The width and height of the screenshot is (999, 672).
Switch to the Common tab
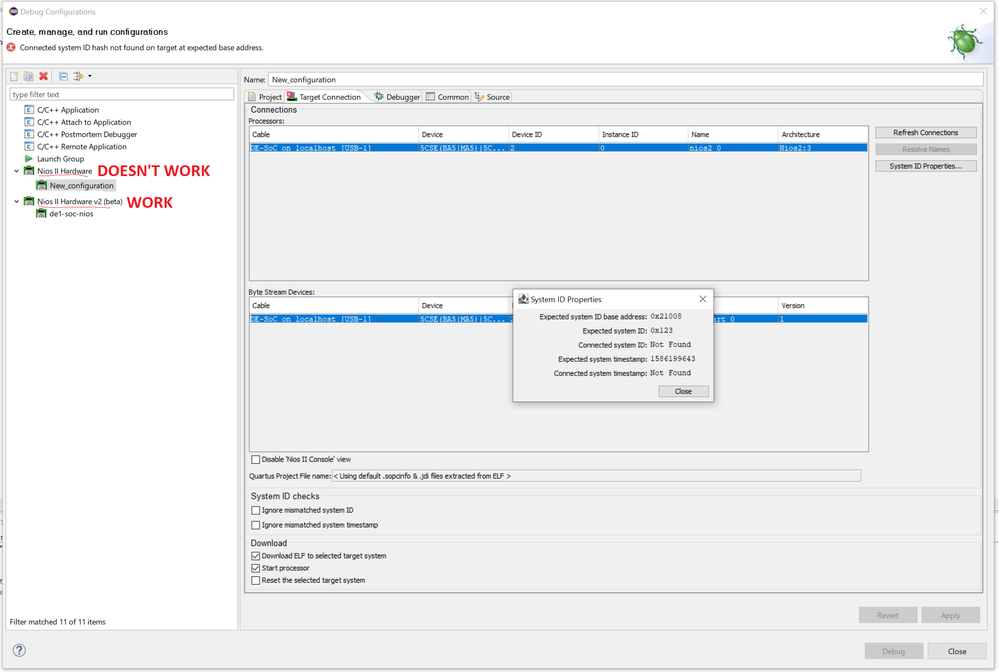[x=447, y=97]
